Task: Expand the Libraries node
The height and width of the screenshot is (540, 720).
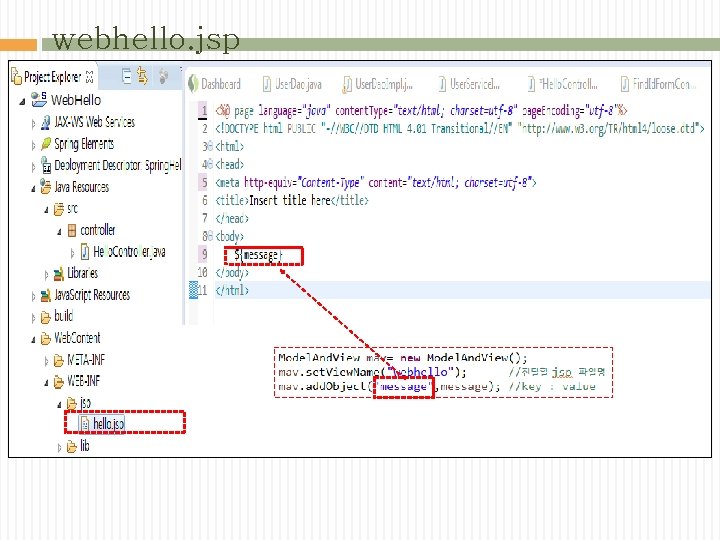Action: pos(46,275)
